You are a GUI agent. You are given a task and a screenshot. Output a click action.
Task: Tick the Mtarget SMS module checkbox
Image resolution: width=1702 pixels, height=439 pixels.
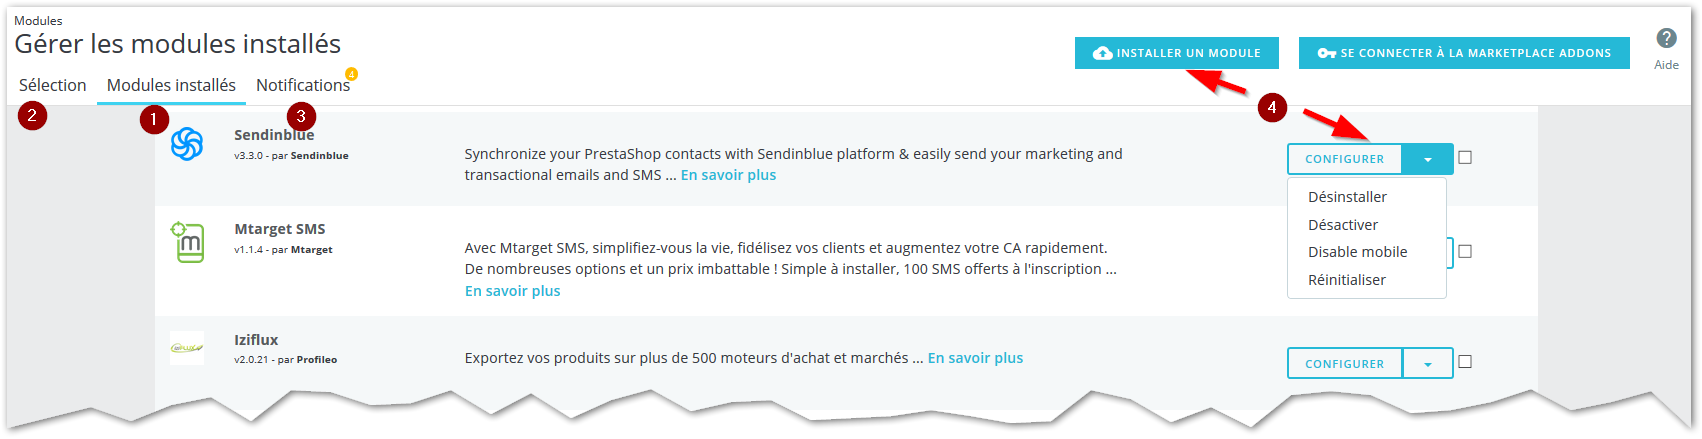point(1465,252)
